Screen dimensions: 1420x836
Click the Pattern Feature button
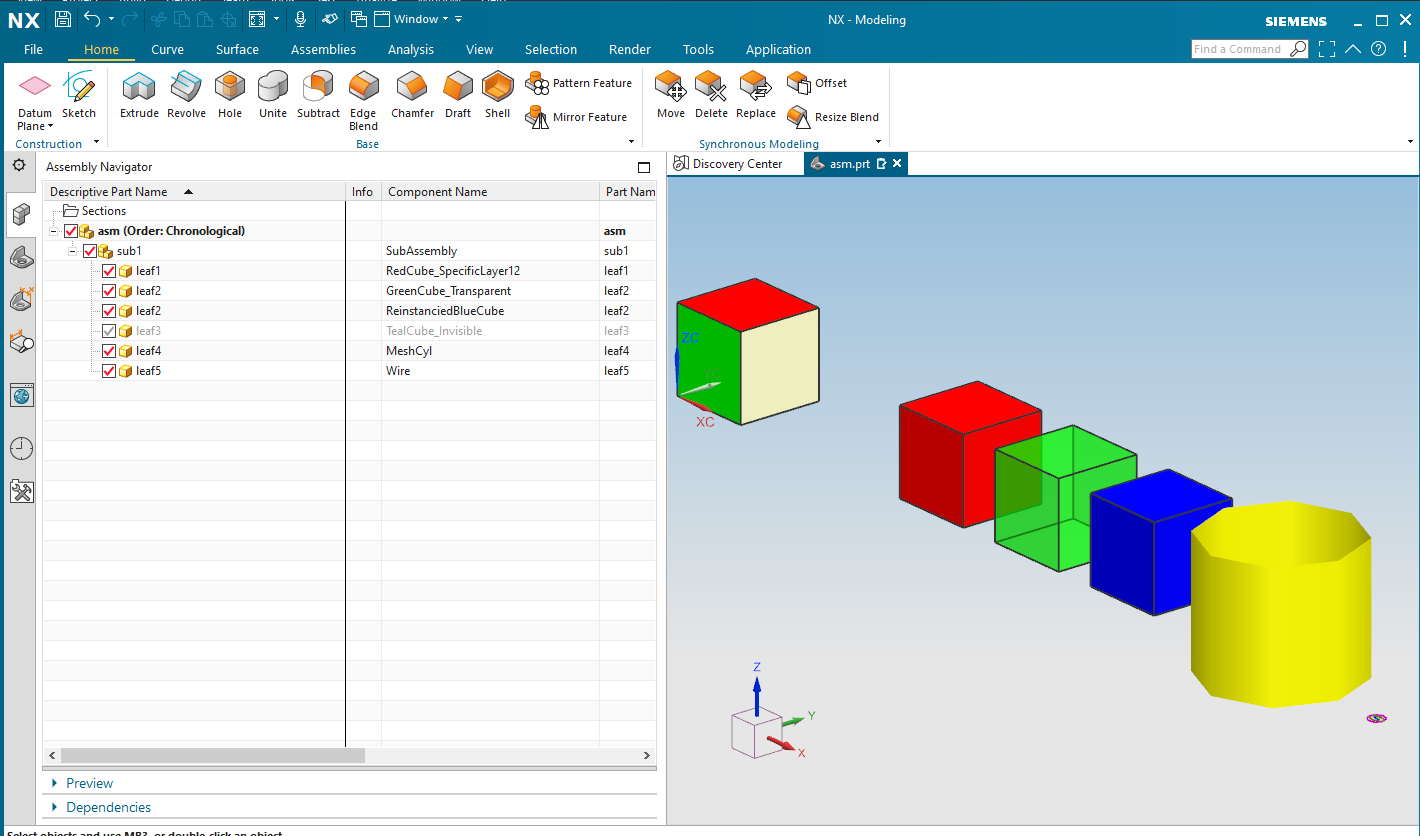[x=580, y=83]
